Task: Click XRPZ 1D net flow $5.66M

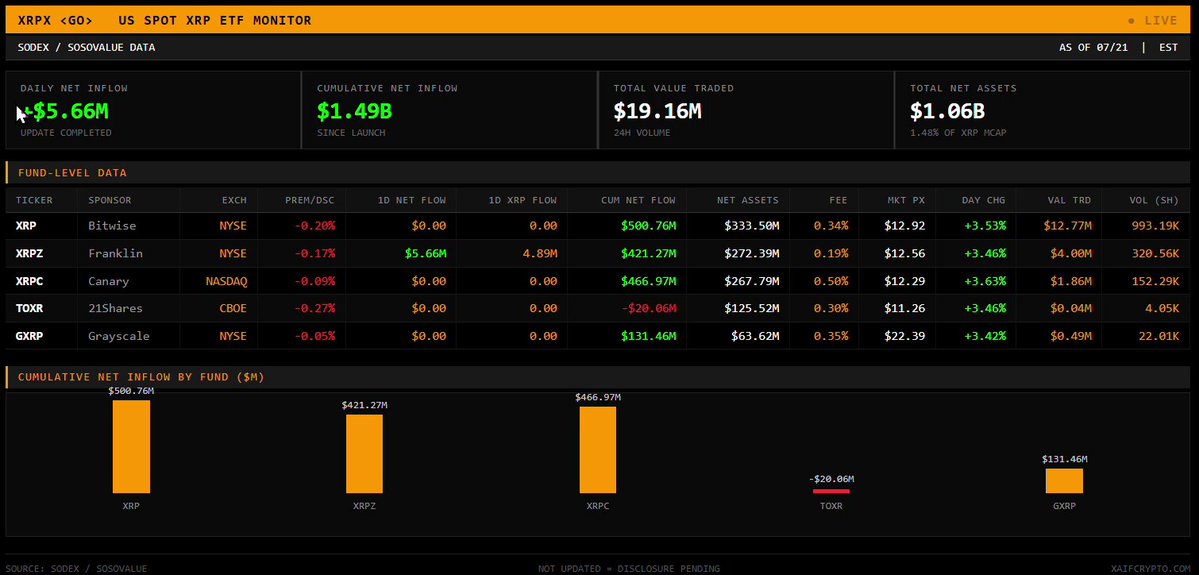Action: click(427, 253)
